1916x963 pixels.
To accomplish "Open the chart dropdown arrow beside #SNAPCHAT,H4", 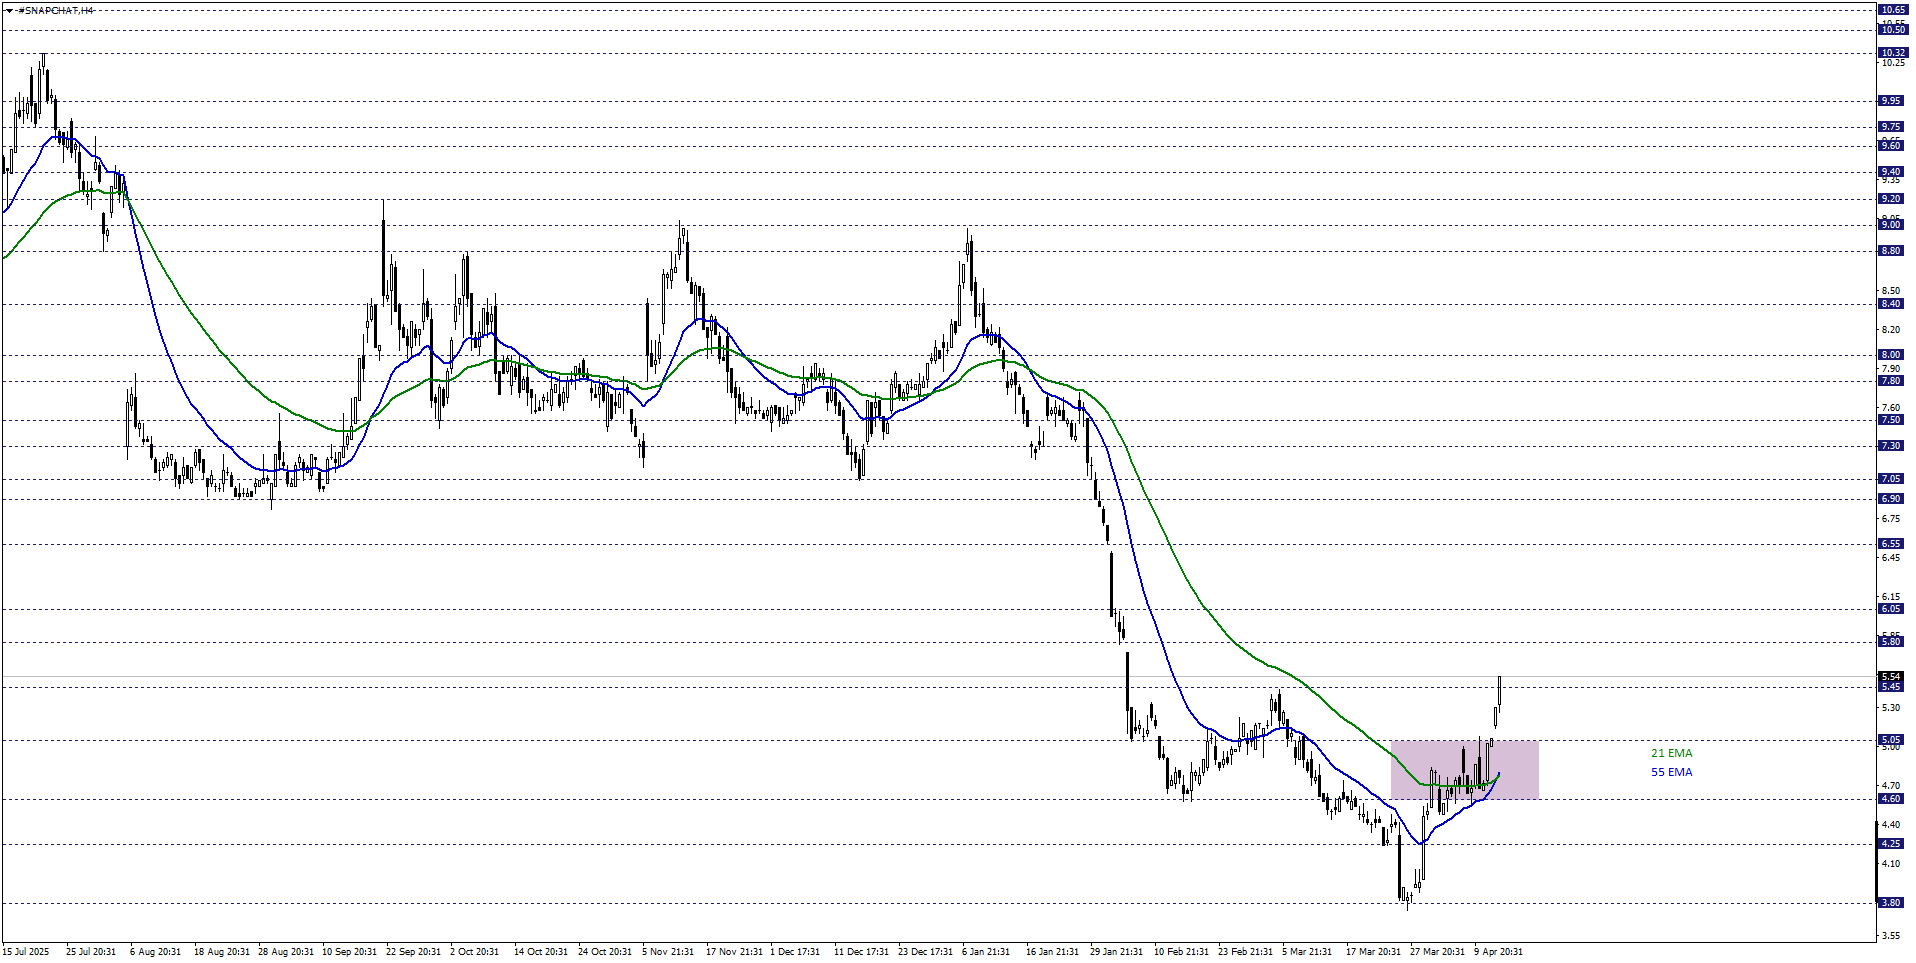I will (x=9, y=10).
